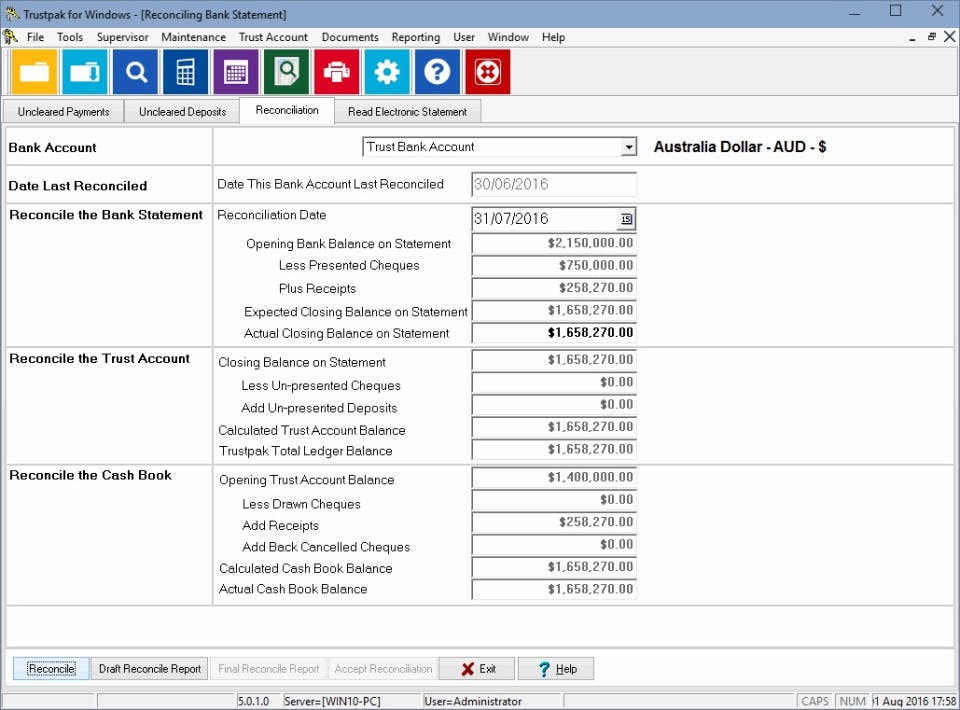
Task: Click the Less Un-presented Cheques field
Action: [x=554, y=383]
